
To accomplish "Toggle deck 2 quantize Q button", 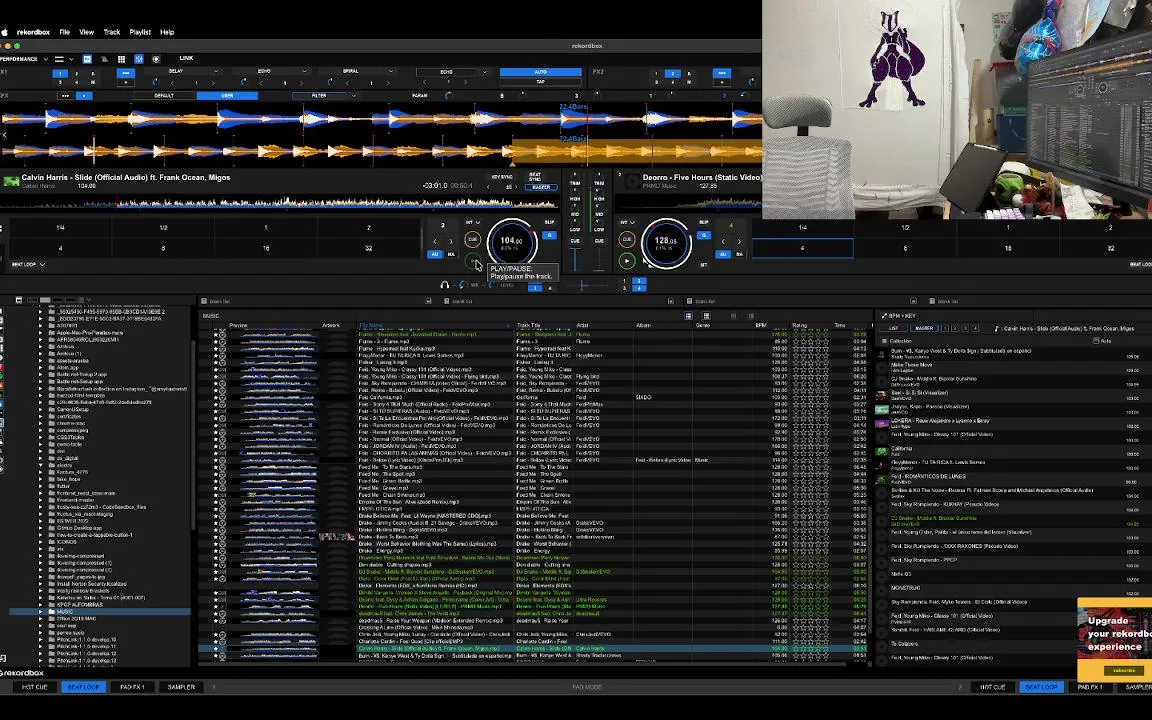I will [x=703, y=235].
